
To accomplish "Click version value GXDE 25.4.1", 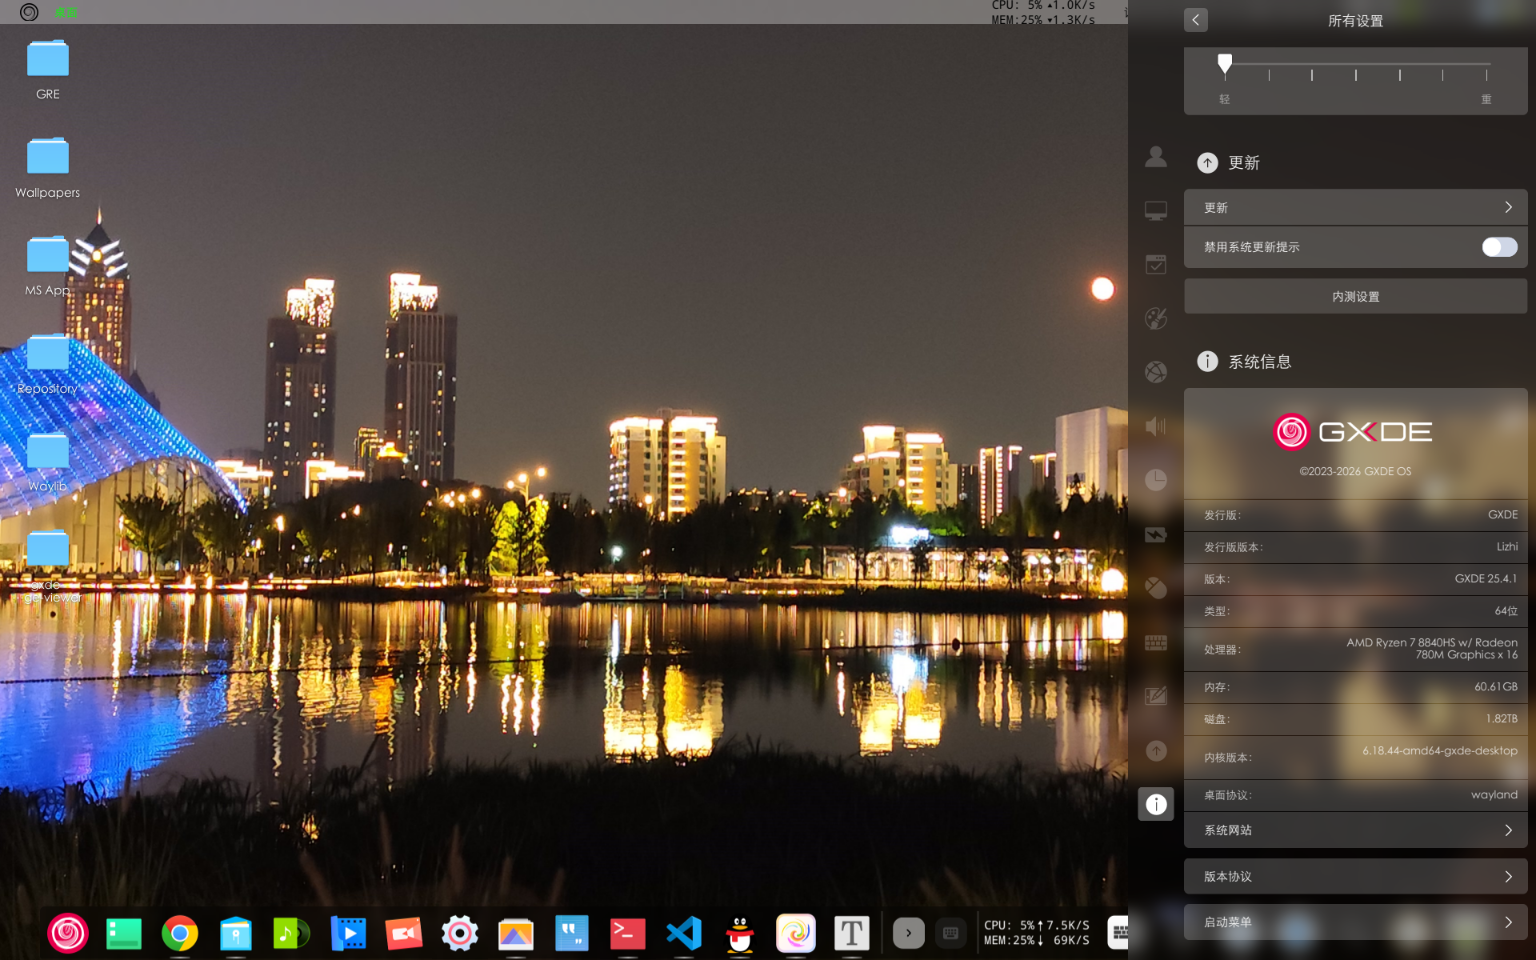I will coord(1485,579).
